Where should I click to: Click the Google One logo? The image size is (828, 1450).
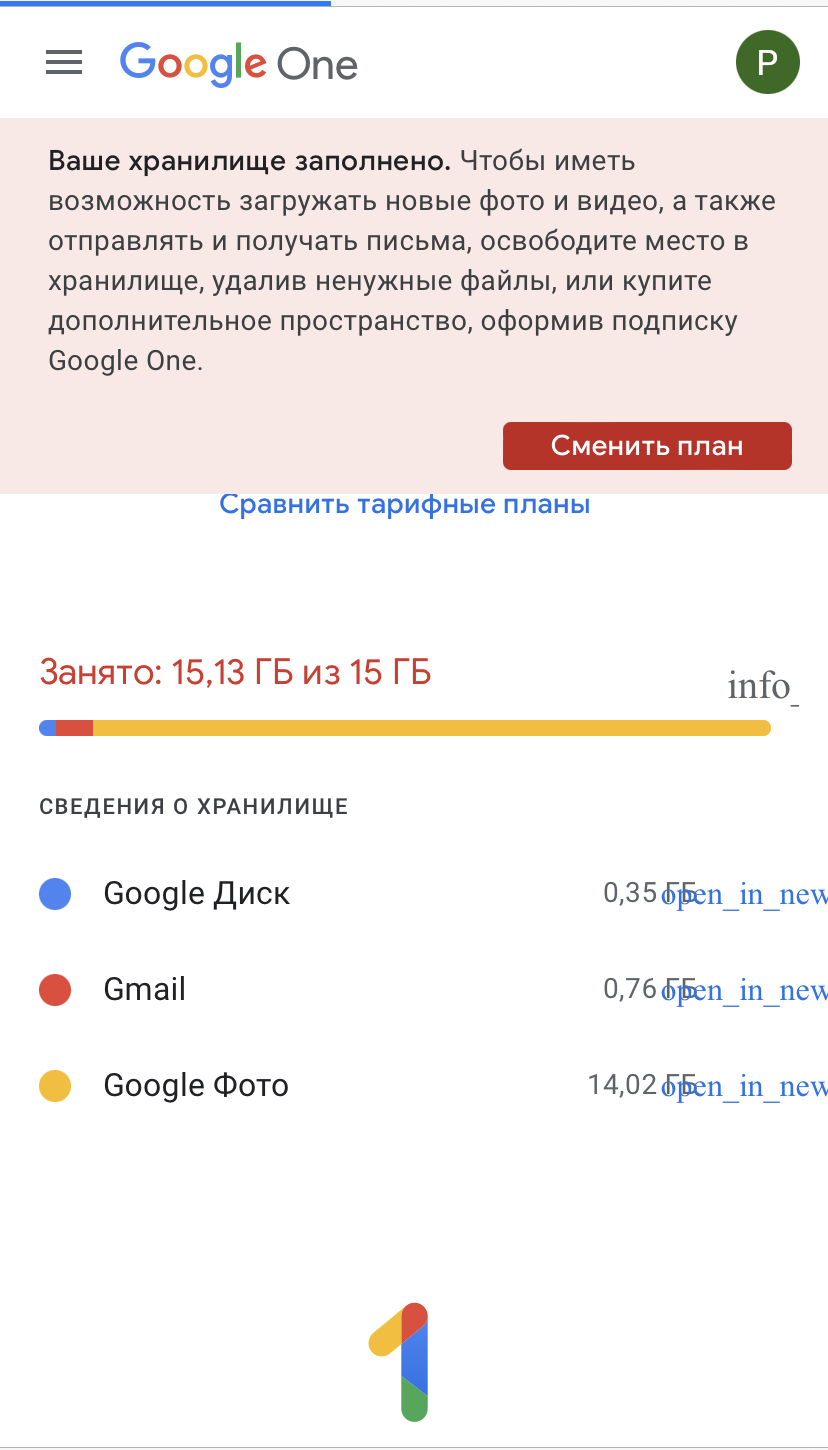[x=239, y=63]
